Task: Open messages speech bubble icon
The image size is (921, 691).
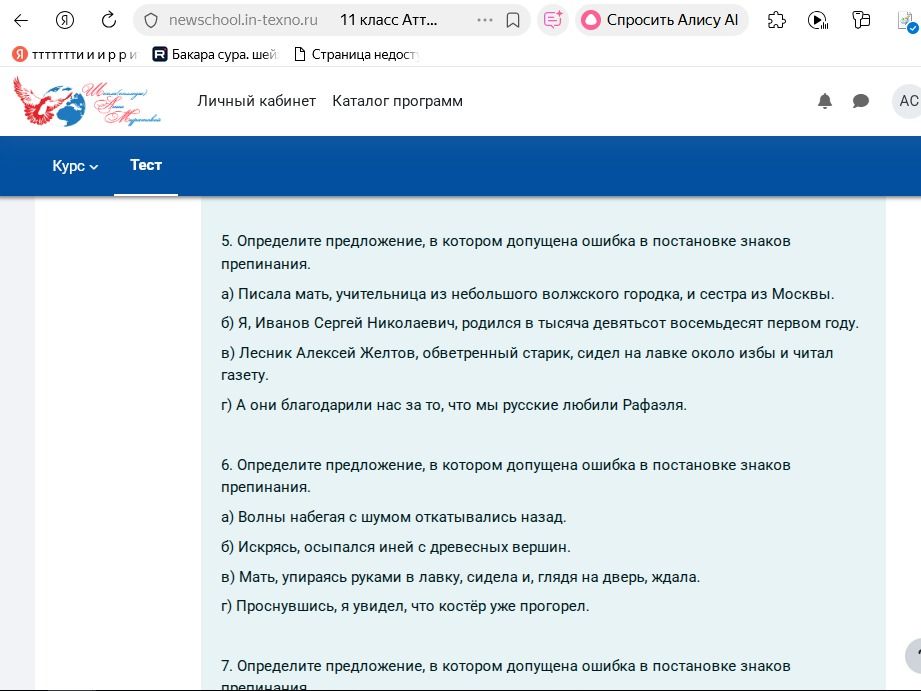Action: pos(861,101)
